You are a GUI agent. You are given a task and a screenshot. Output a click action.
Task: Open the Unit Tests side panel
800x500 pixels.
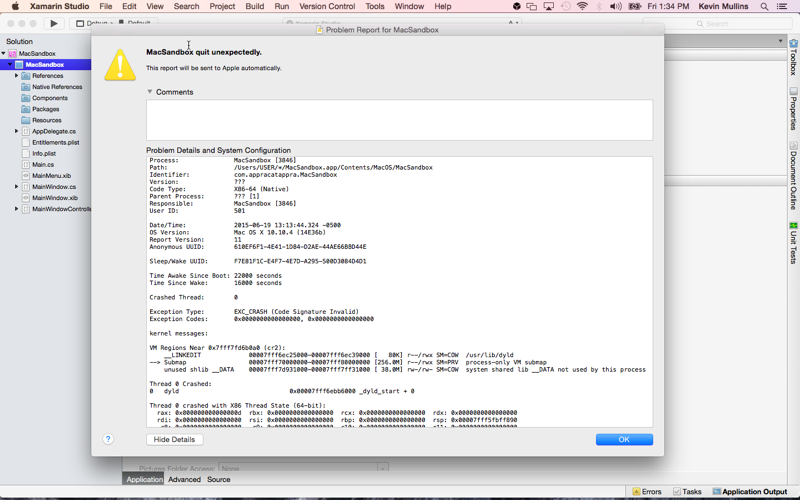793,243
